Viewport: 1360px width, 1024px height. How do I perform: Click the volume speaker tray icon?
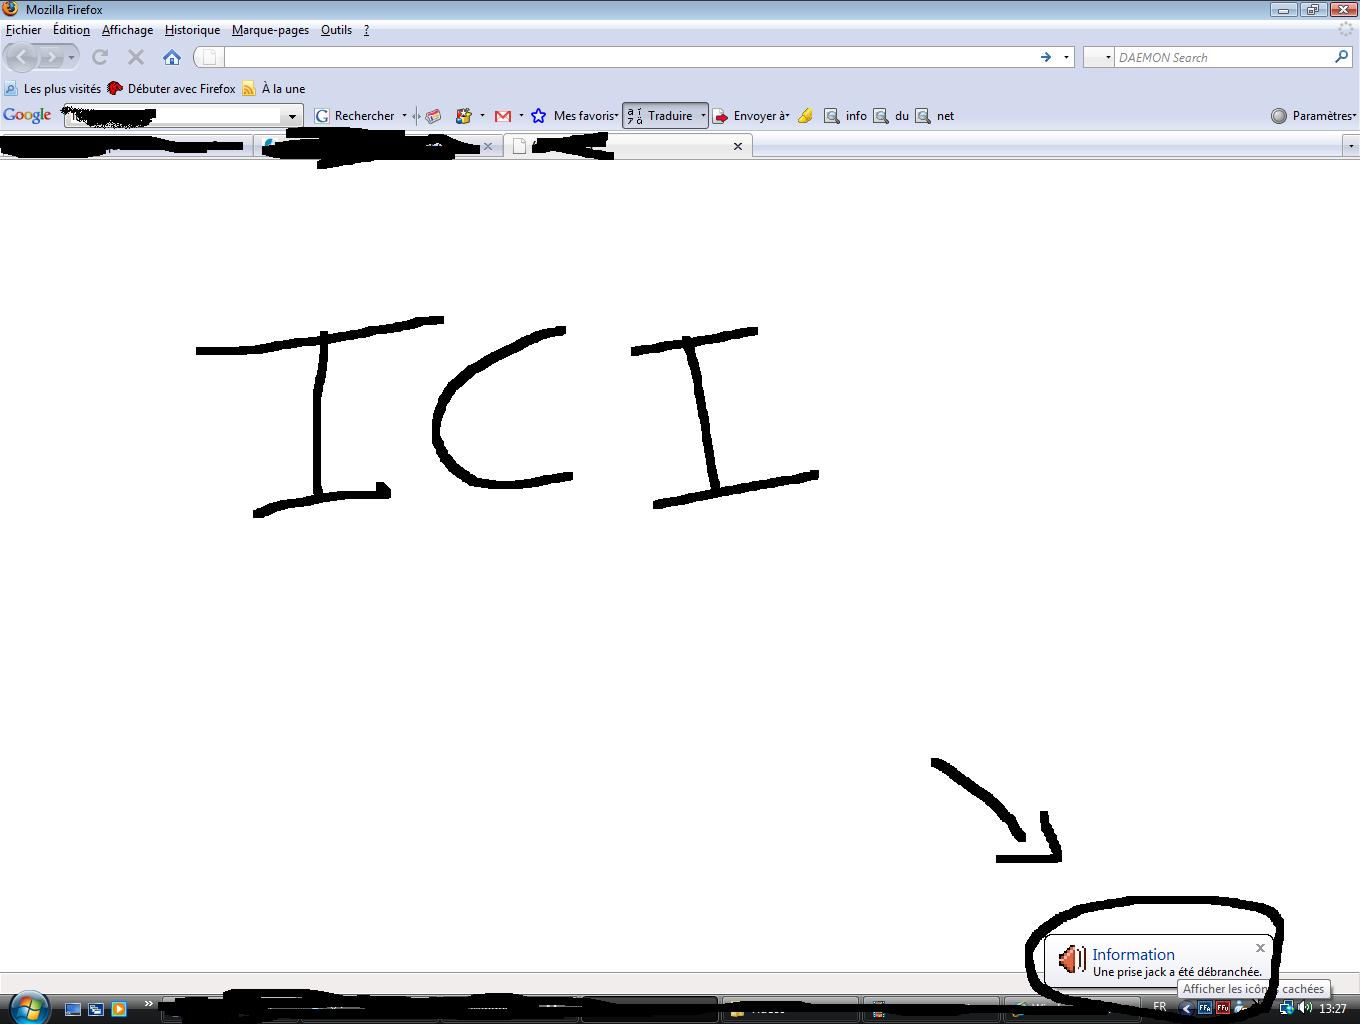1305,1008
